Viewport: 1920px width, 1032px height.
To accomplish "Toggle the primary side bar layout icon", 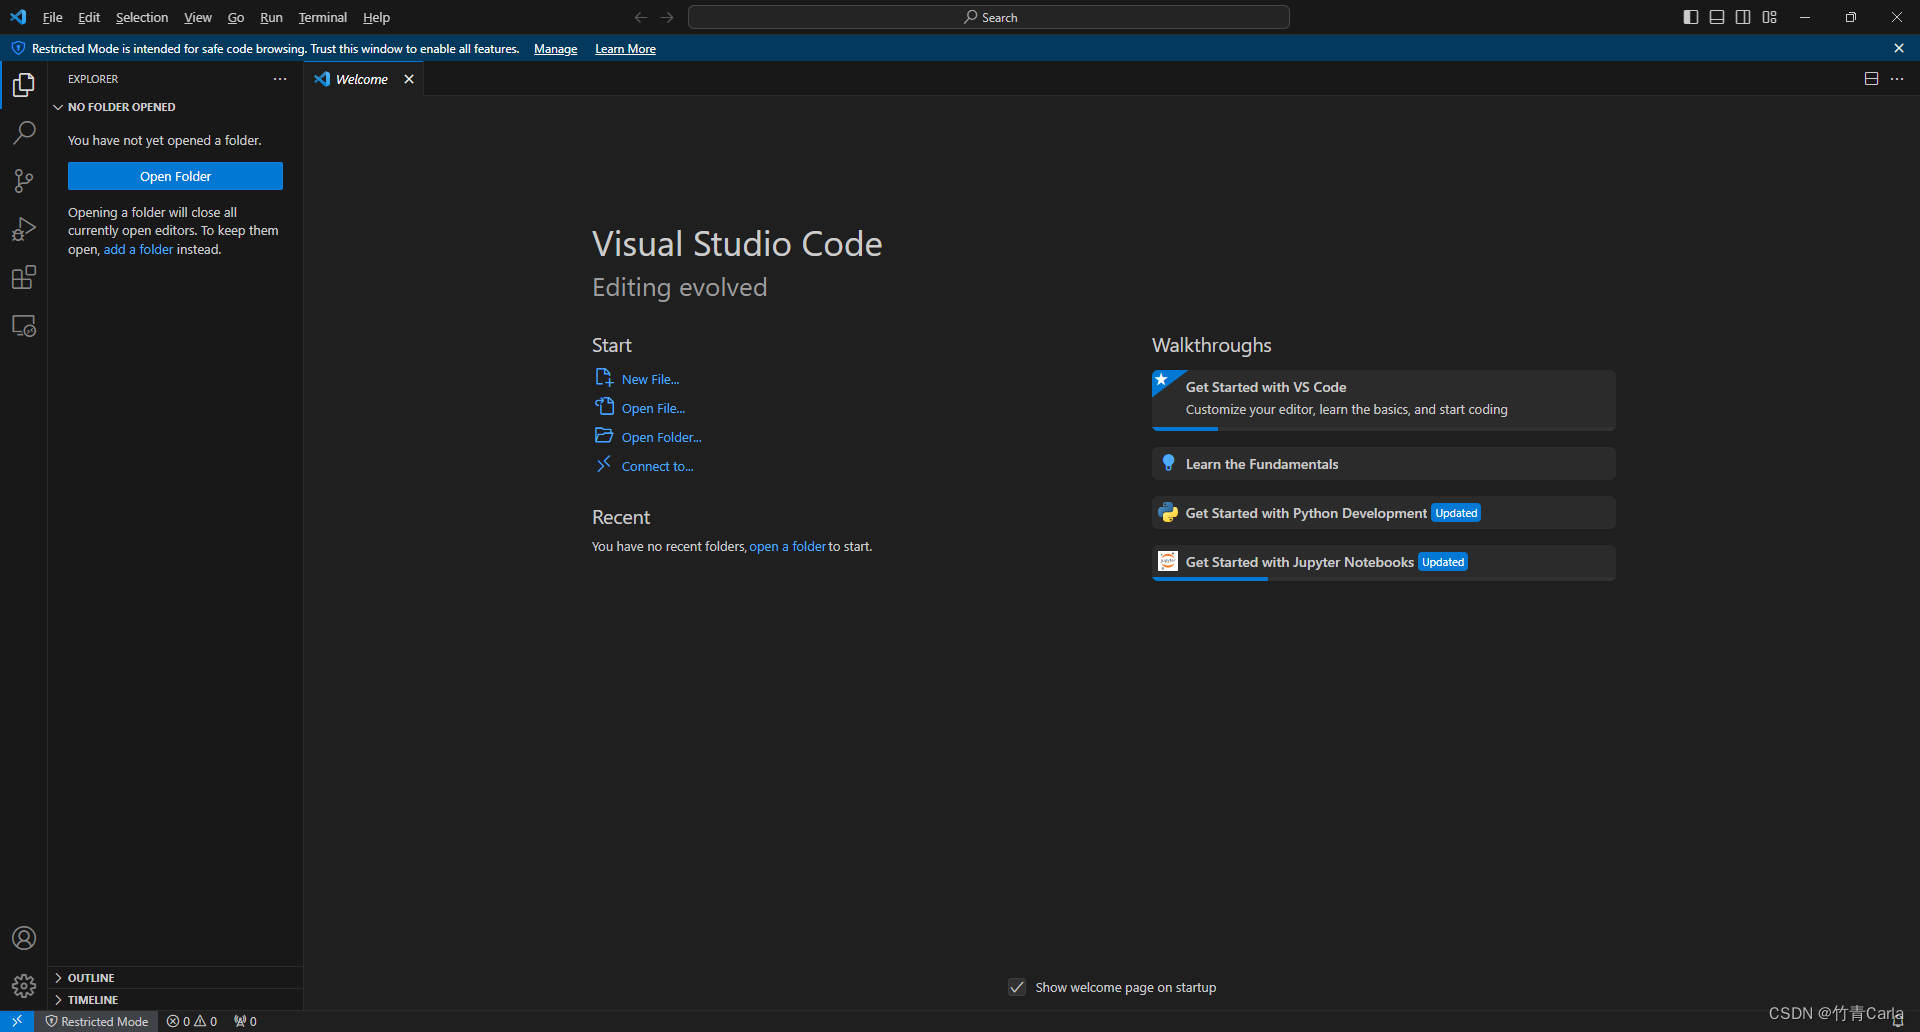I will pyautogui.click(x=1691, y=17).
